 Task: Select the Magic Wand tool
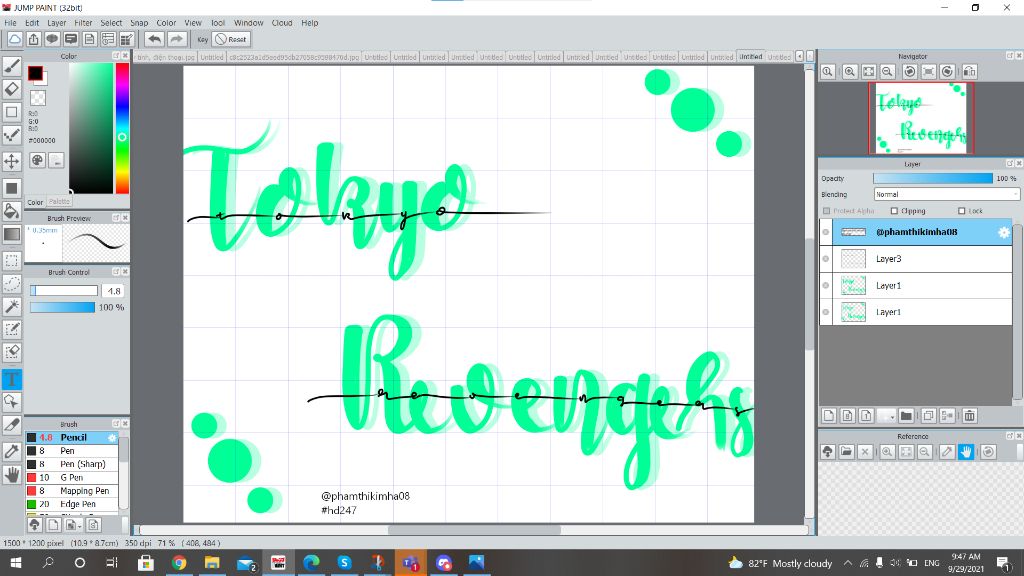click(x=12, y=306)
